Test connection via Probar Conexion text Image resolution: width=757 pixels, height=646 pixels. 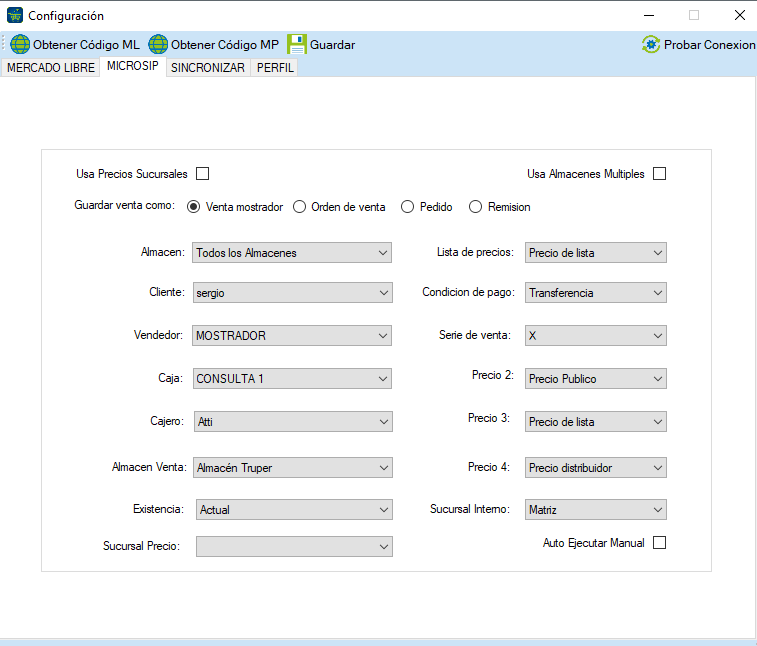[x=709, y=45]
